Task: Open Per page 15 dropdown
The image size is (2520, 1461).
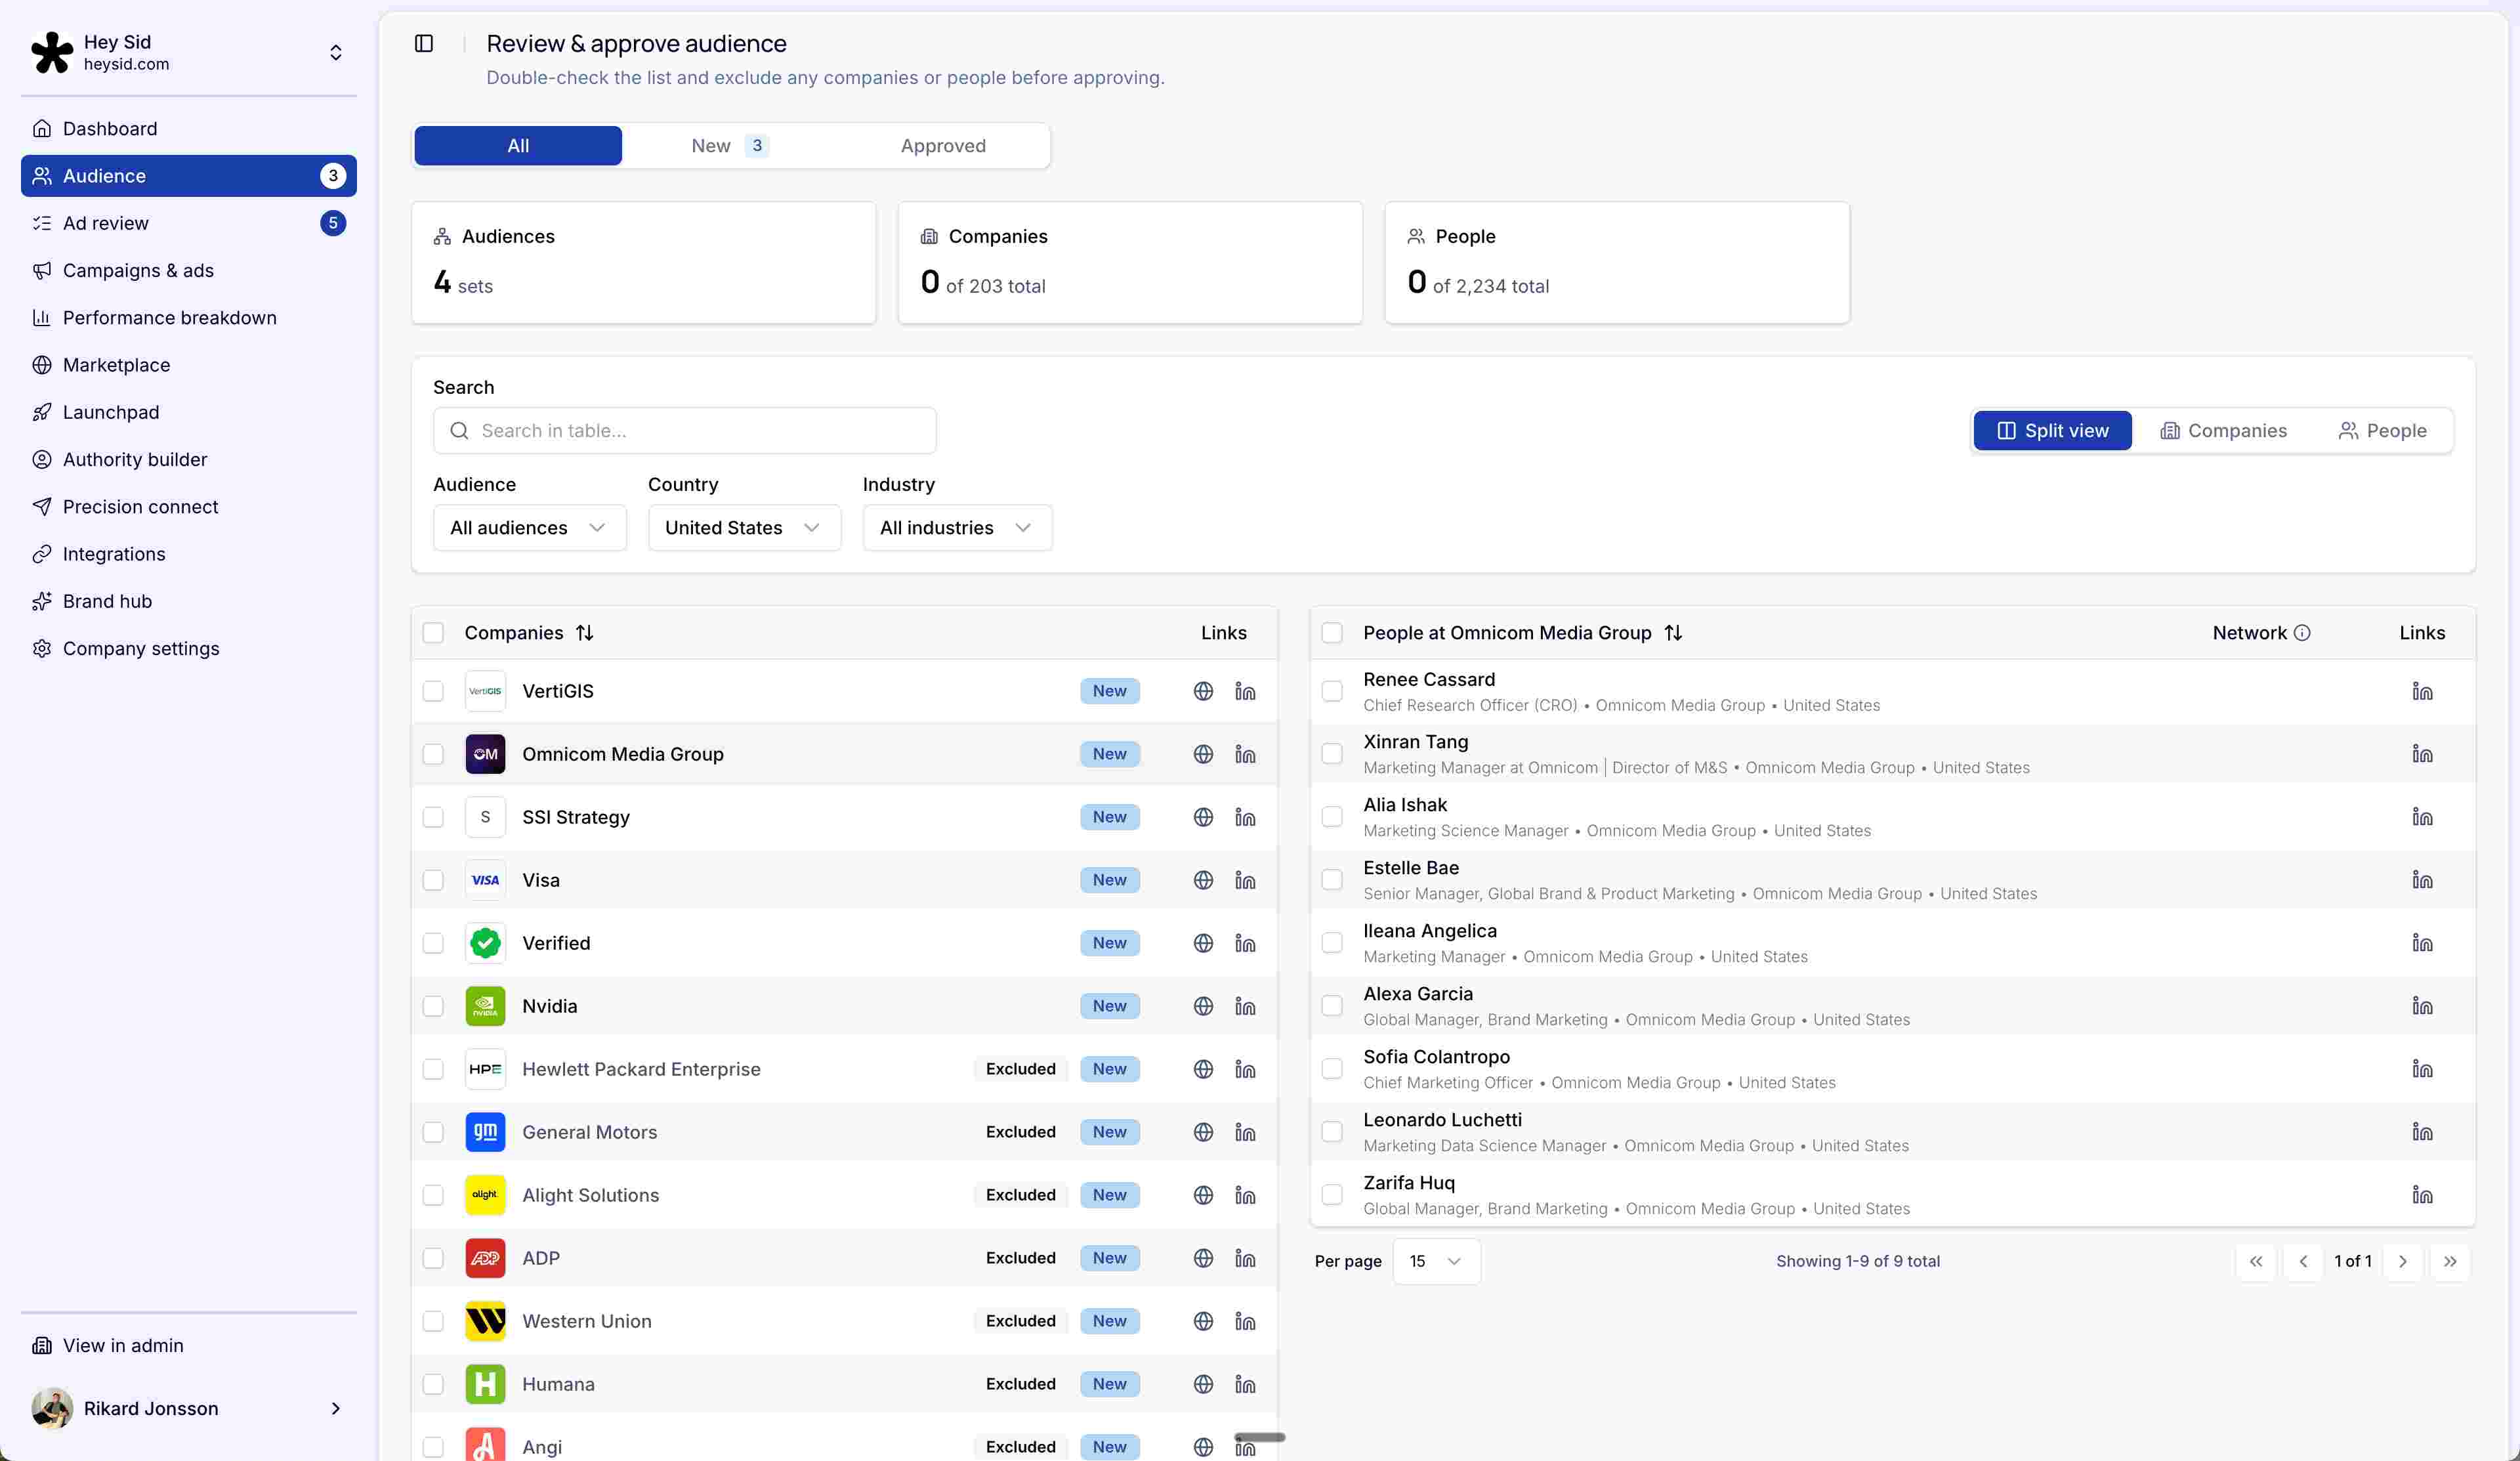Action: [x=1436, y=1261]
